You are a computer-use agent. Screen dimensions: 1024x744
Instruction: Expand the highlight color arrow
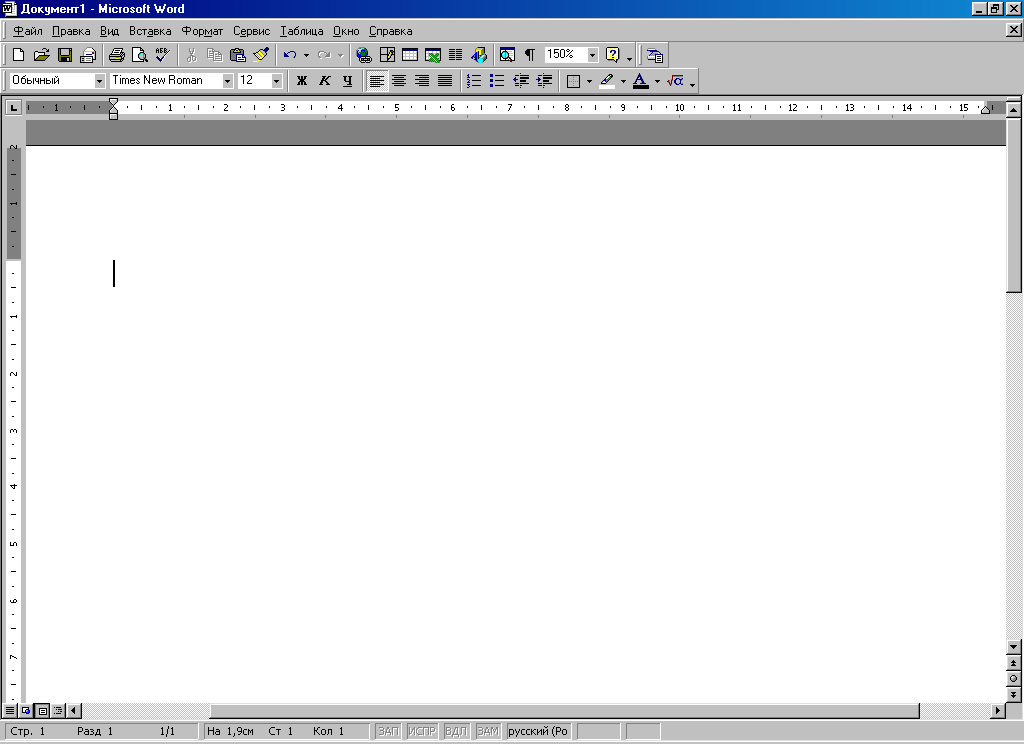point(623,80)
